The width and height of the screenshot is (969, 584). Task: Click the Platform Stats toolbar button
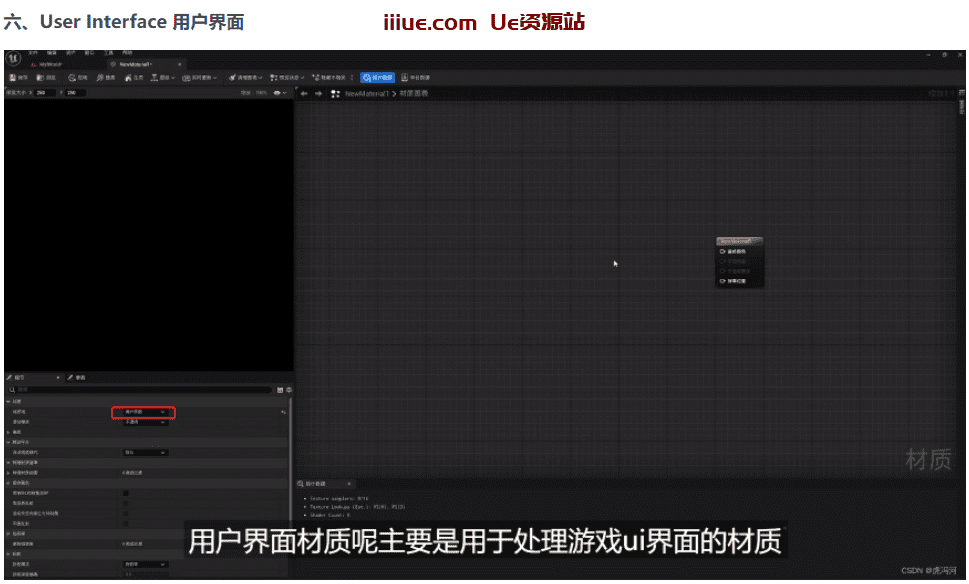[x=416, y=77]
